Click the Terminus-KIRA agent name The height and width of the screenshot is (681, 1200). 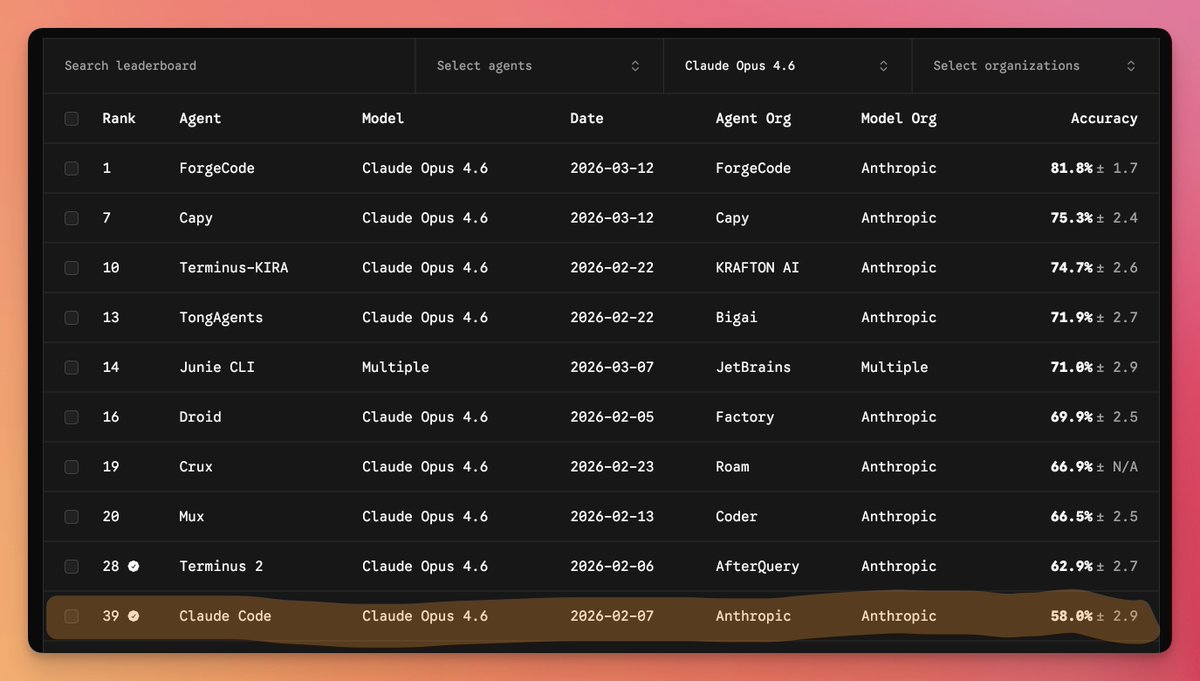(x=234, y=268)
